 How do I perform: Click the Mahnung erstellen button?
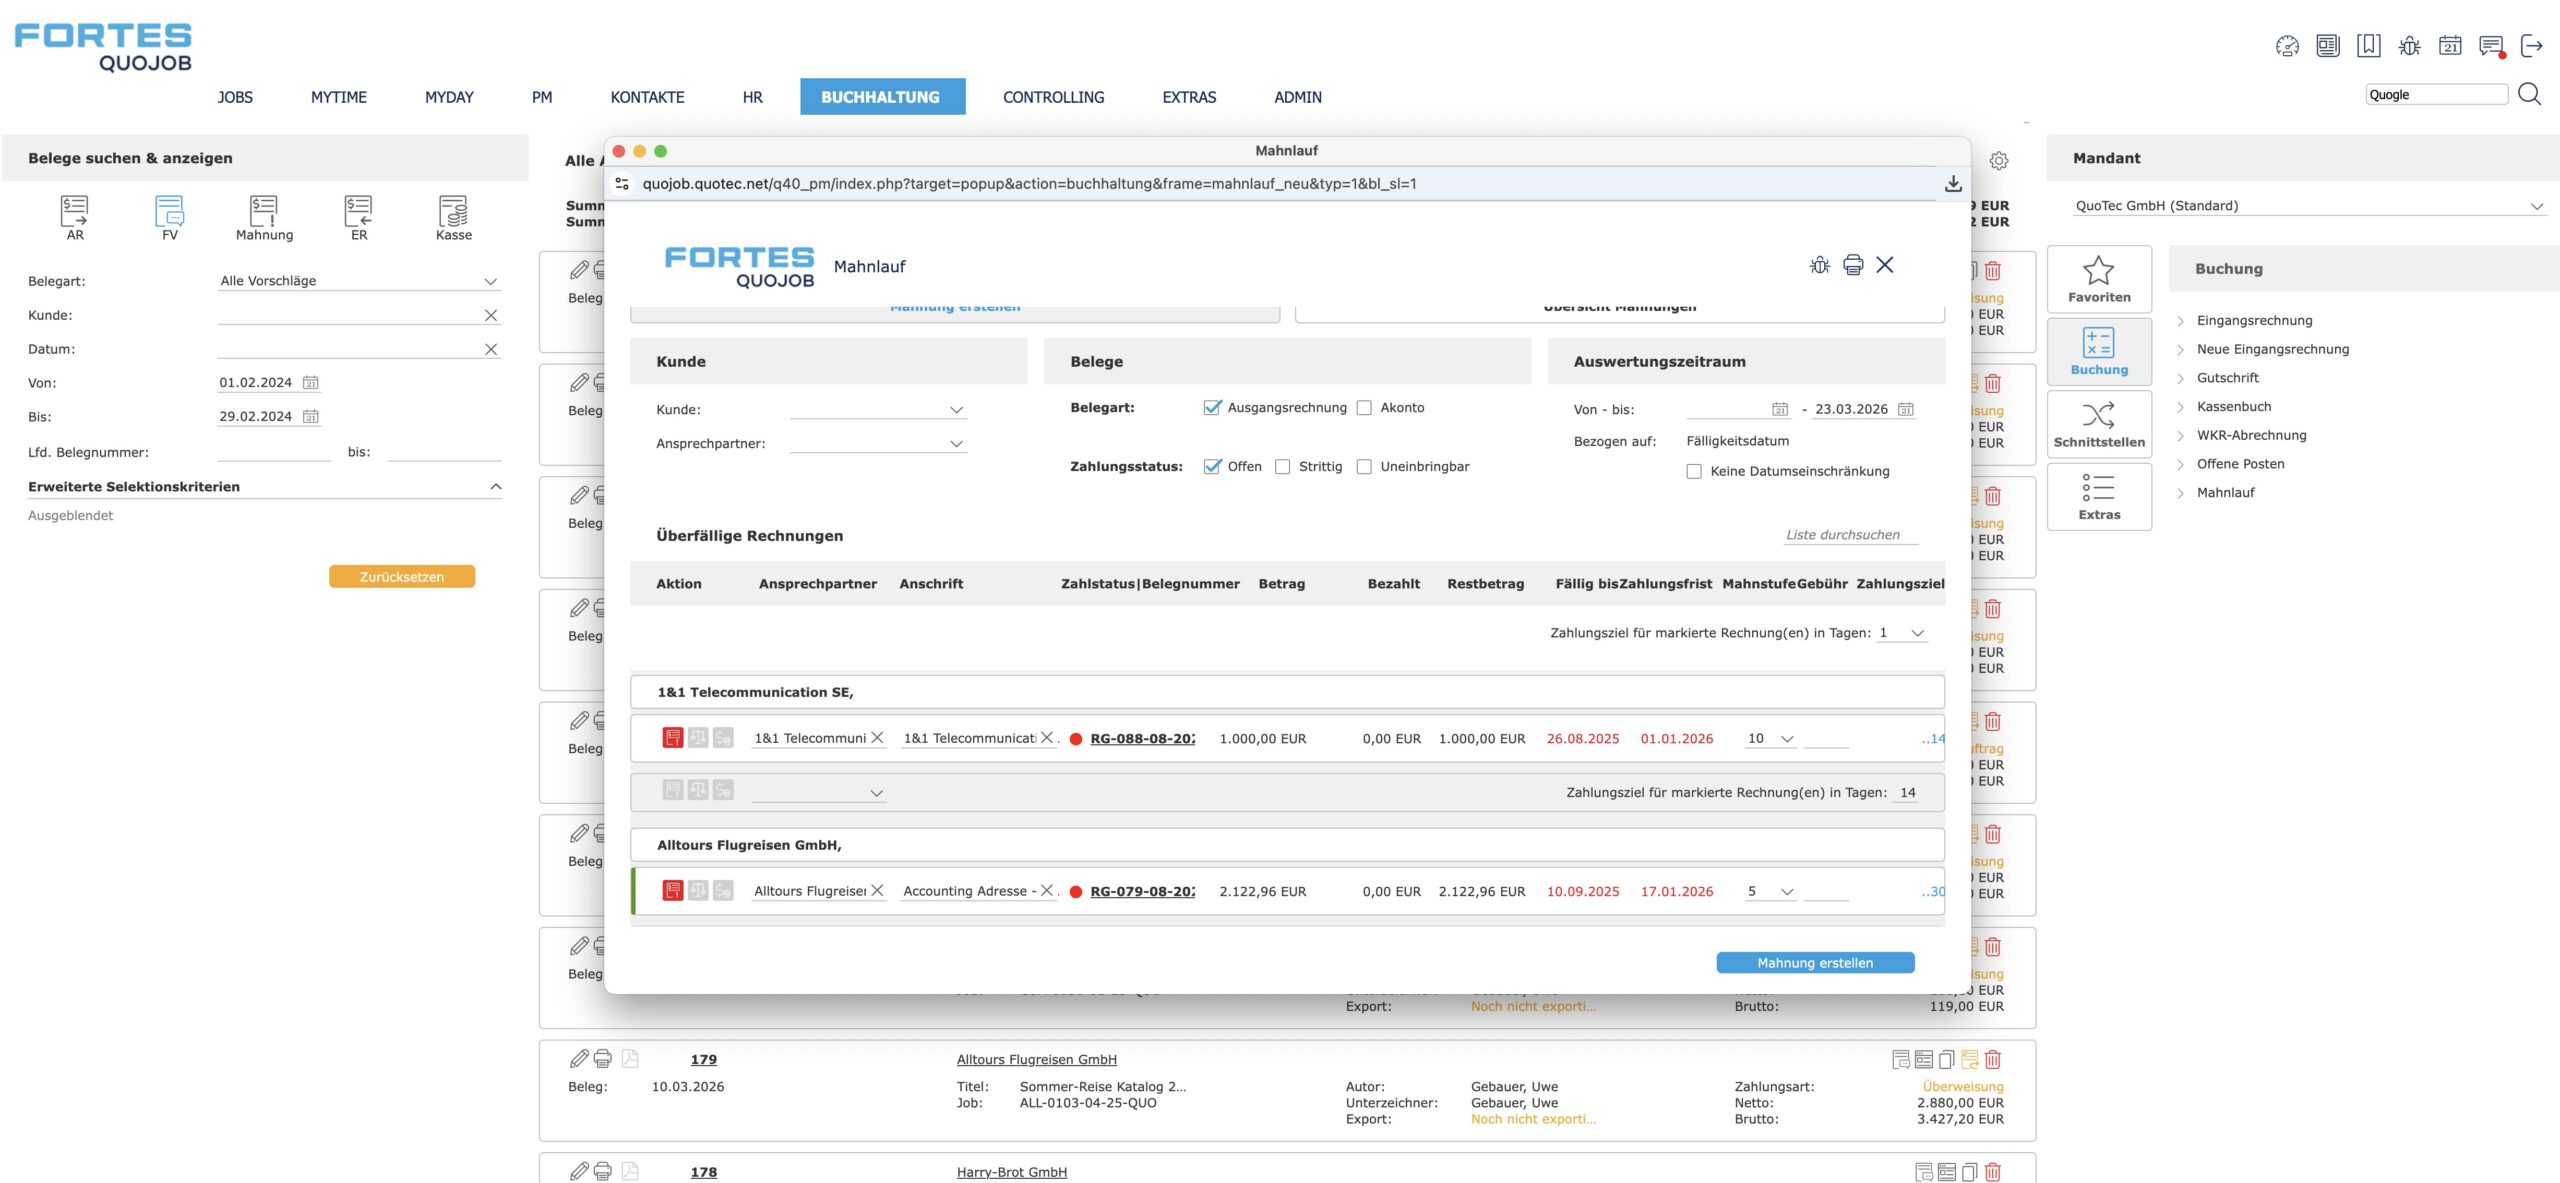point(1814,963)
